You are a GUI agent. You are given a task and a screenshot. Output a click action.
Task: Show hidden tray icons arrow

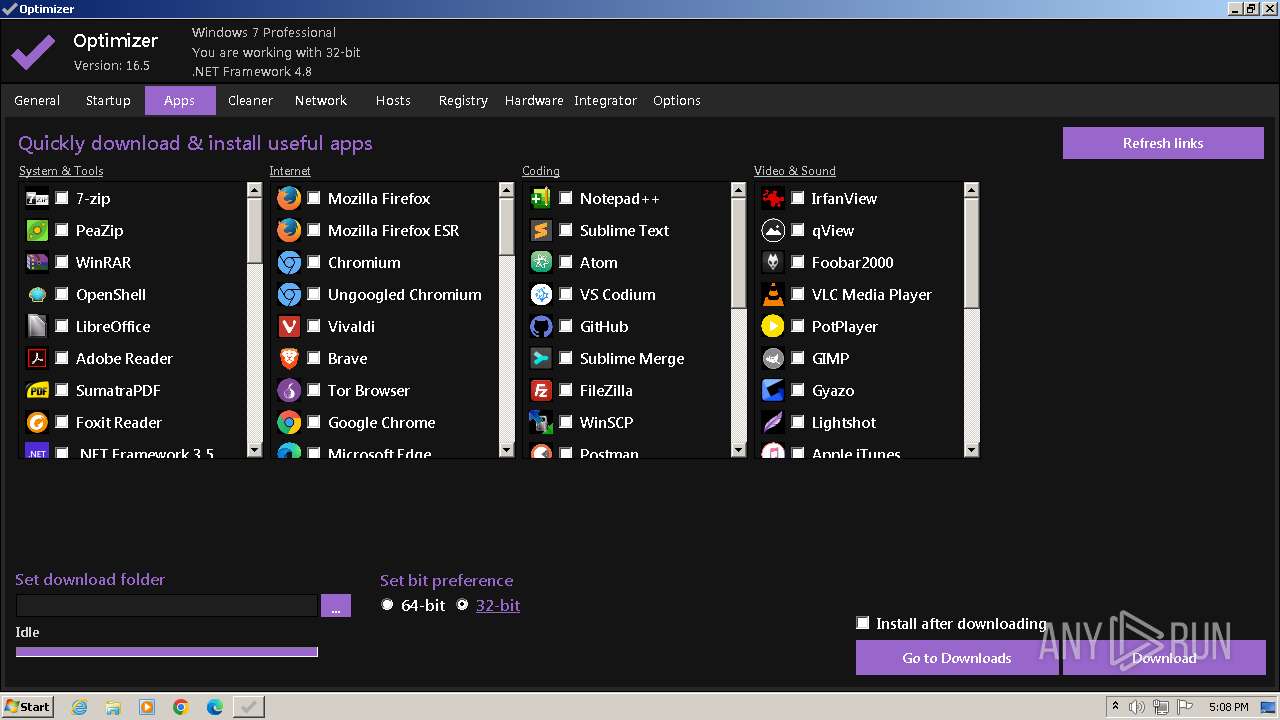tap(1115, 707)
